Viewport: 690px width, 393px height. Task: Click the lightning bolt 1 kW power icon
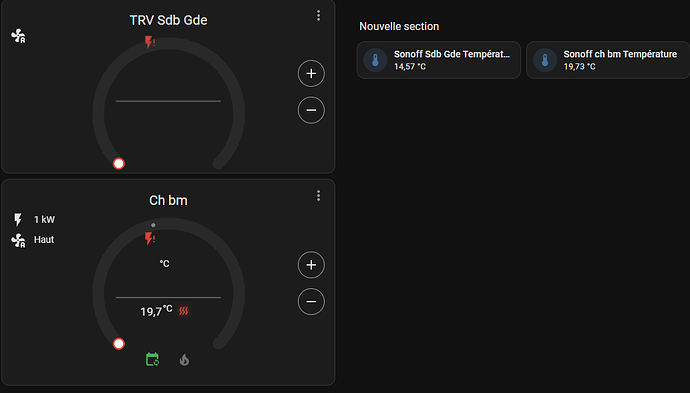(x=18, y=219)
